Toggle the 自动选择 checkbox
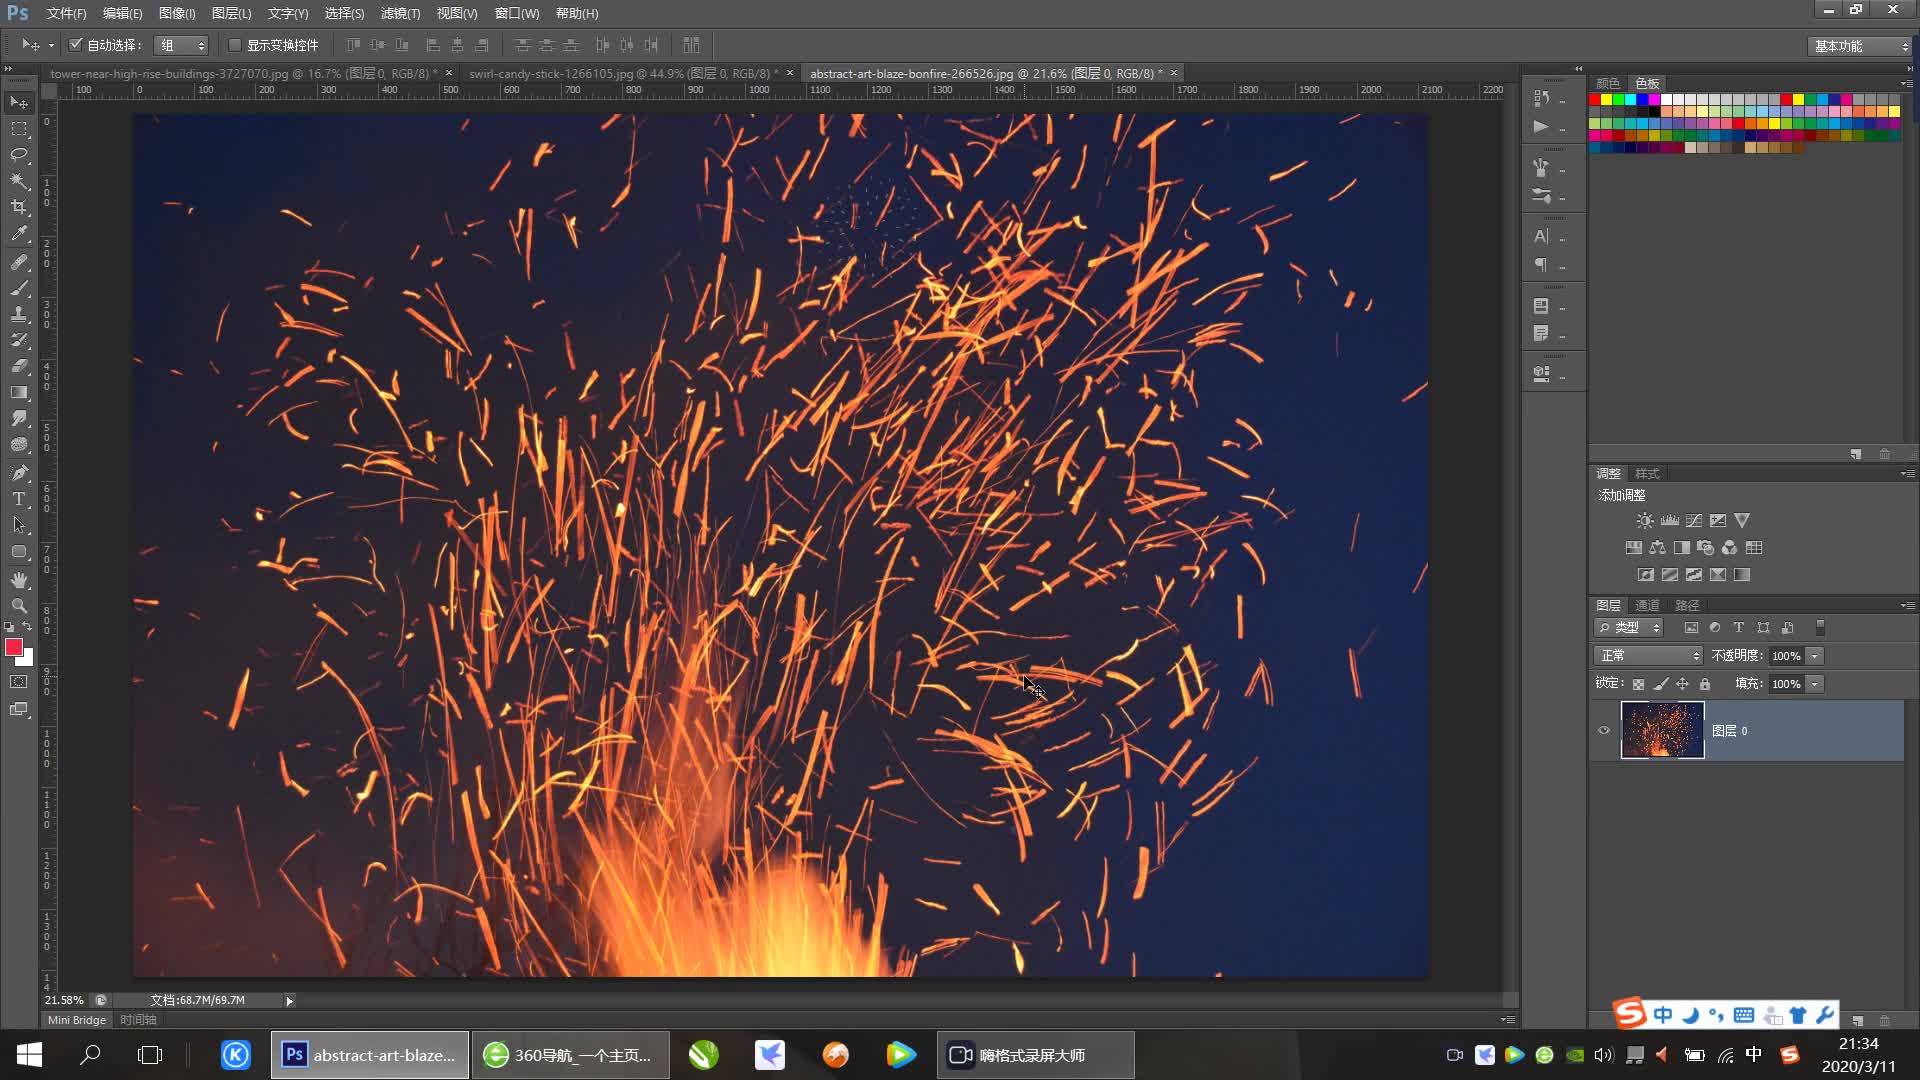 click(x=75, y=45)
